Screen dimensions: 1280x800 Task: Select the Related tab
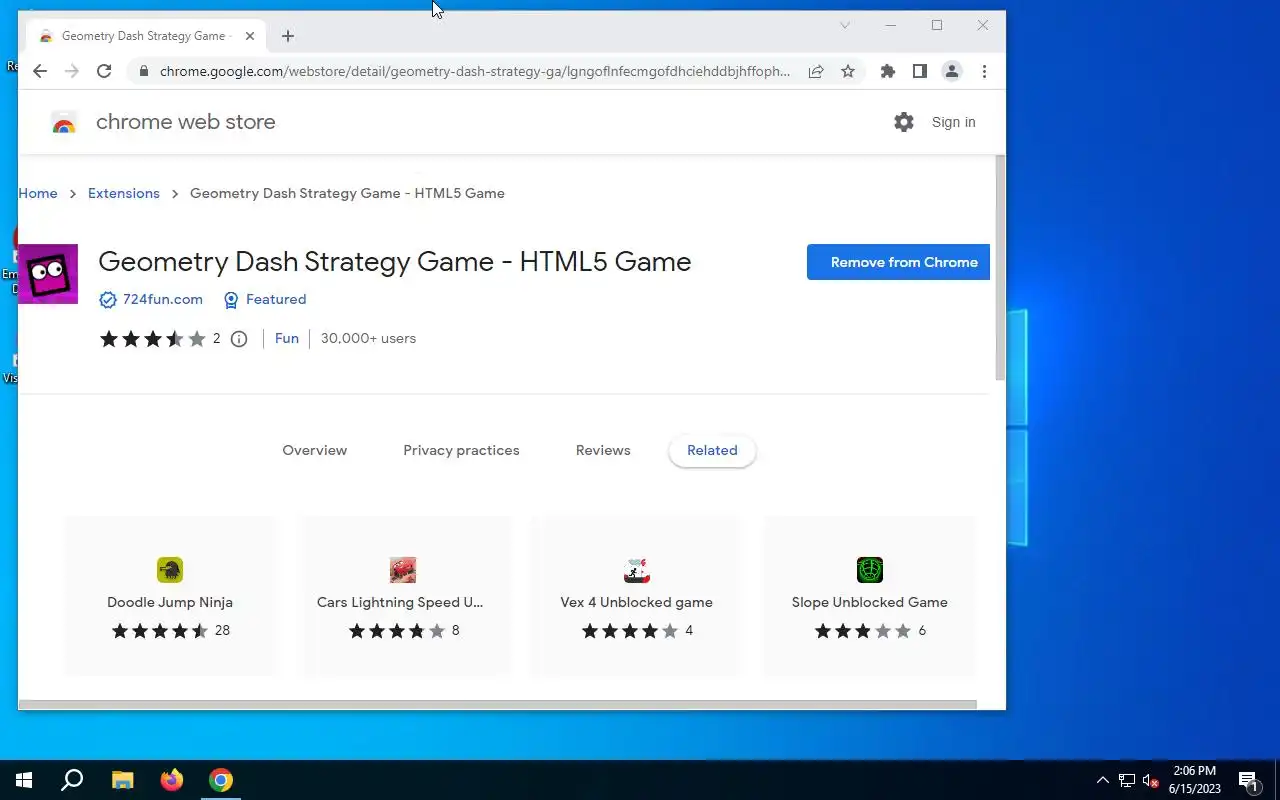[x=712, y=451]
